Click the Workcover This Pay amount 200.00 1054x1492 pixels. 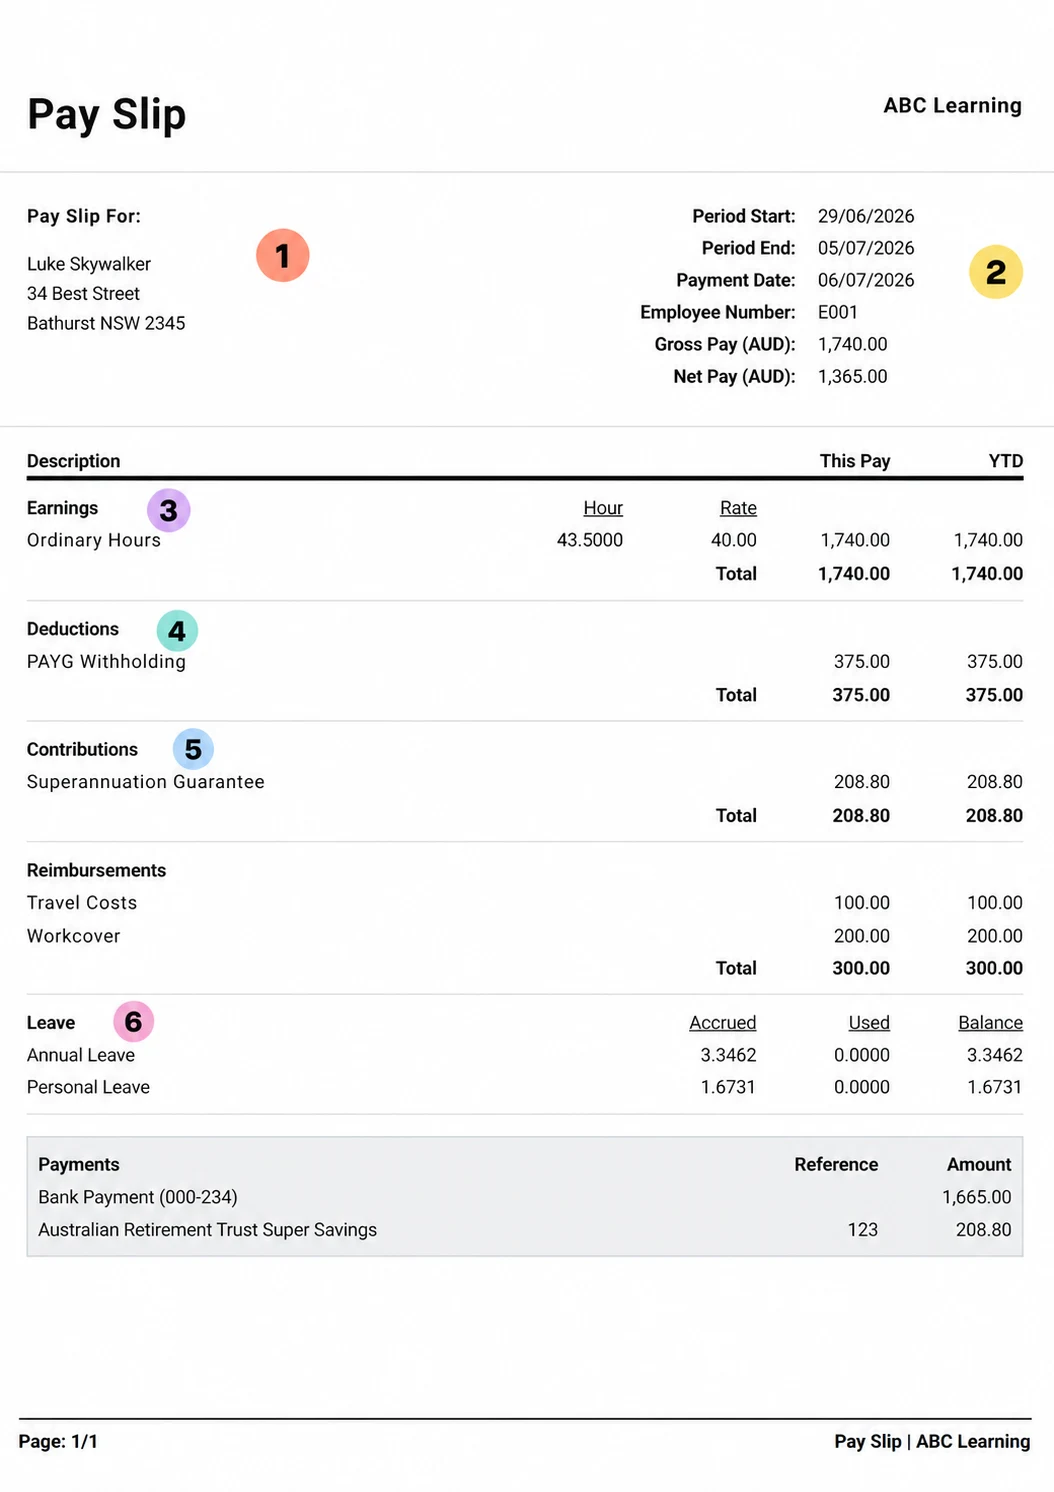862,936
